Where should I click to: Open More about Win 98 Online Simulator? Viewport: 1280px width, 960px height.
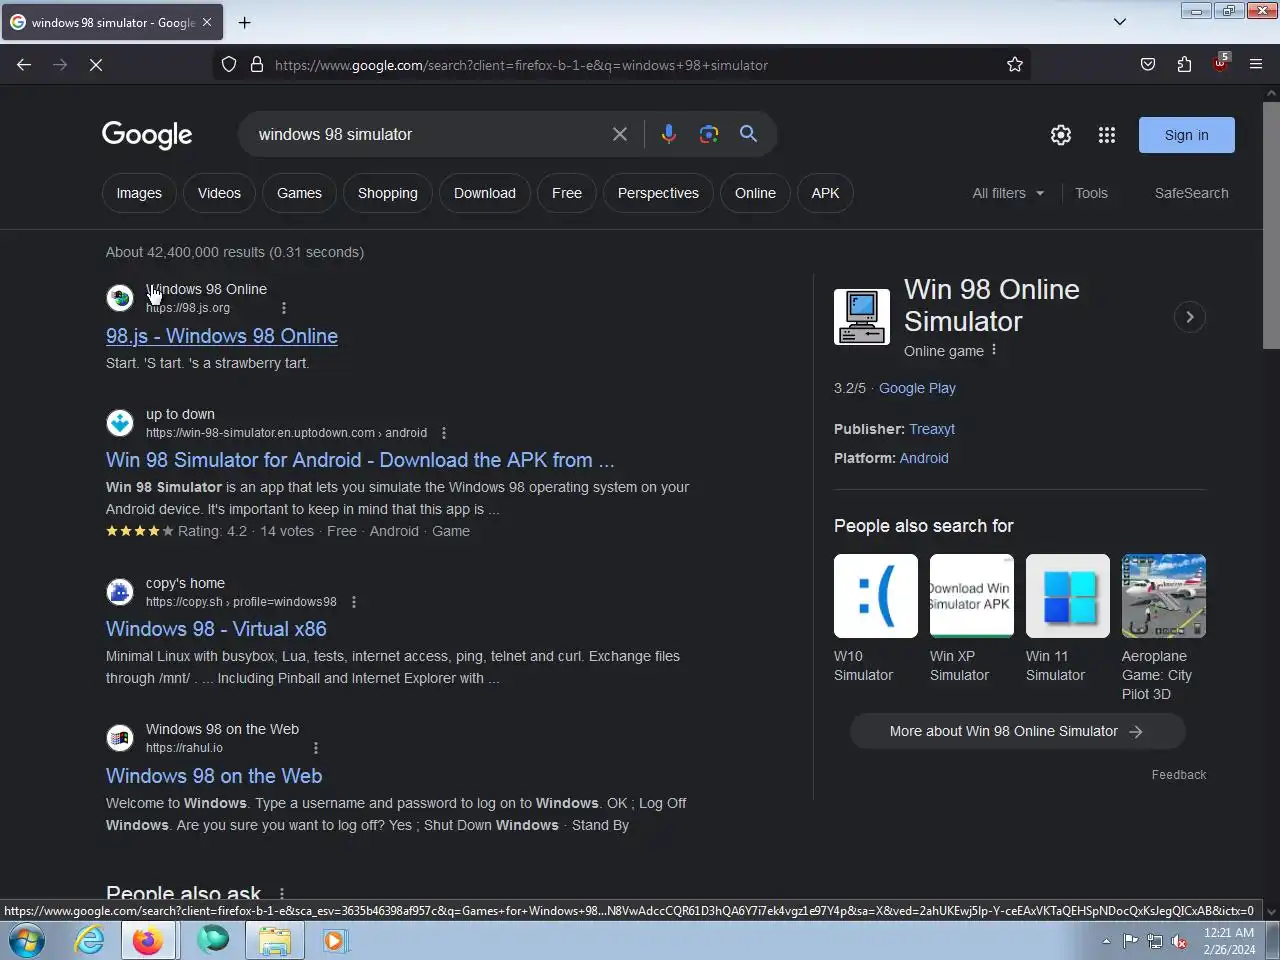[x=1017, y=731]
